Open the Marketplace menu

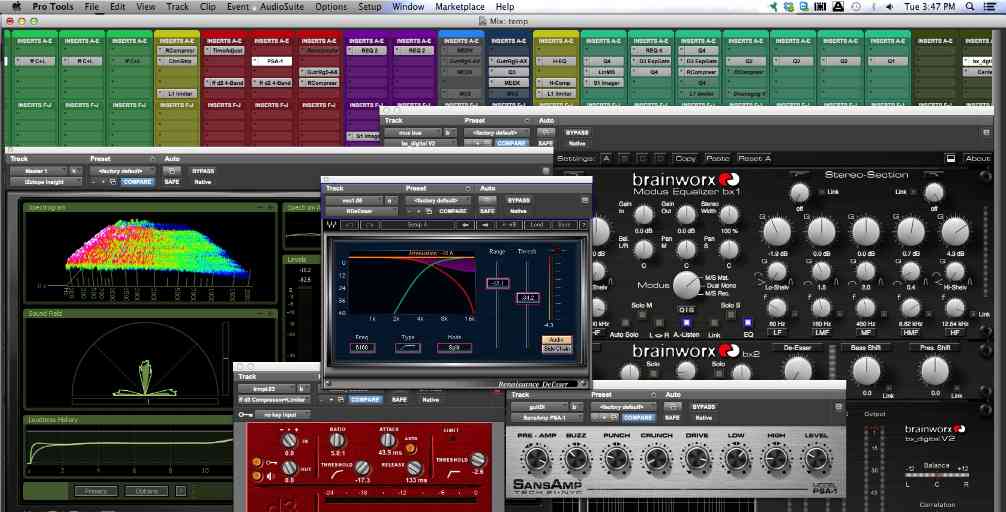point(460,6)
